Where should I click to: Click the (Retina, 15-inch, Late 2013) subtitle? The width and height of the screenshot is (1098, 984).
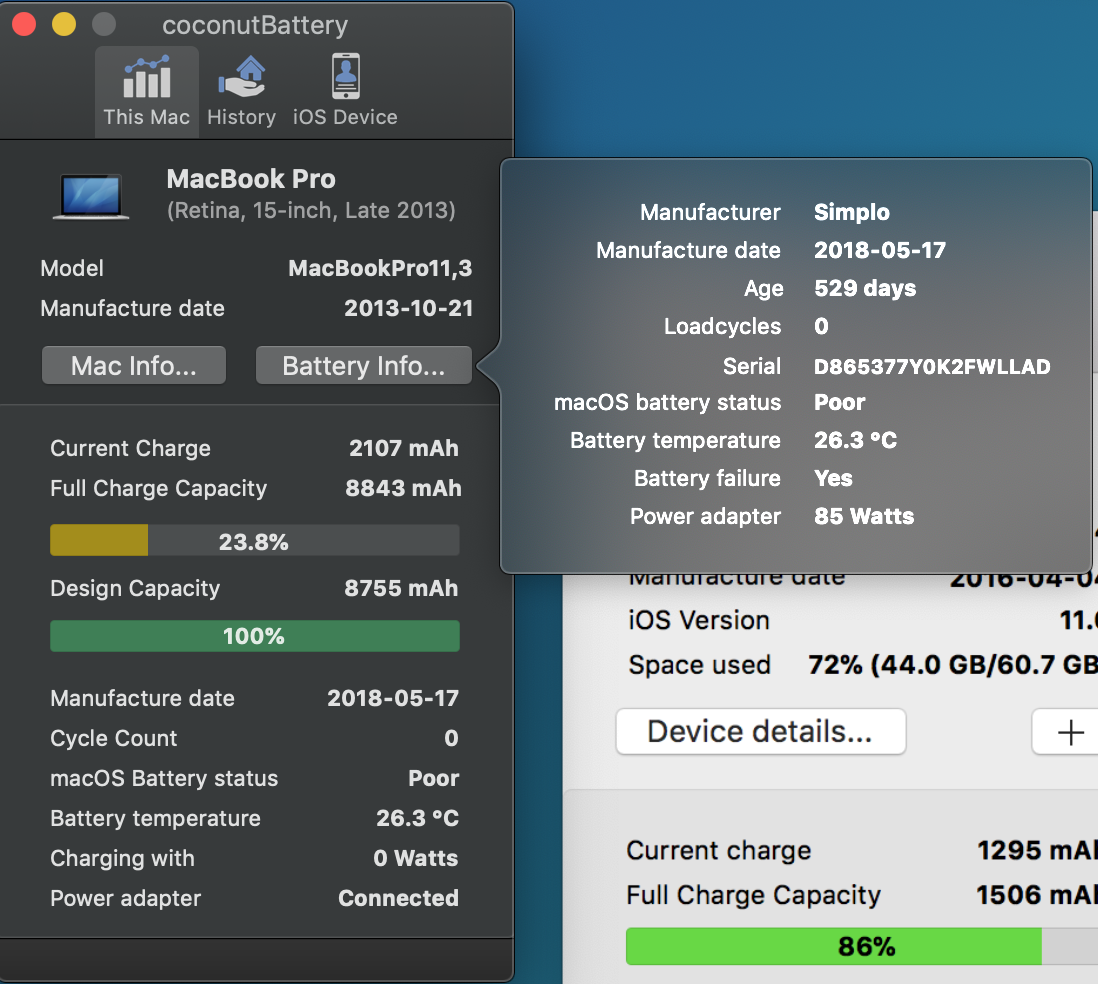click(312, 210)
